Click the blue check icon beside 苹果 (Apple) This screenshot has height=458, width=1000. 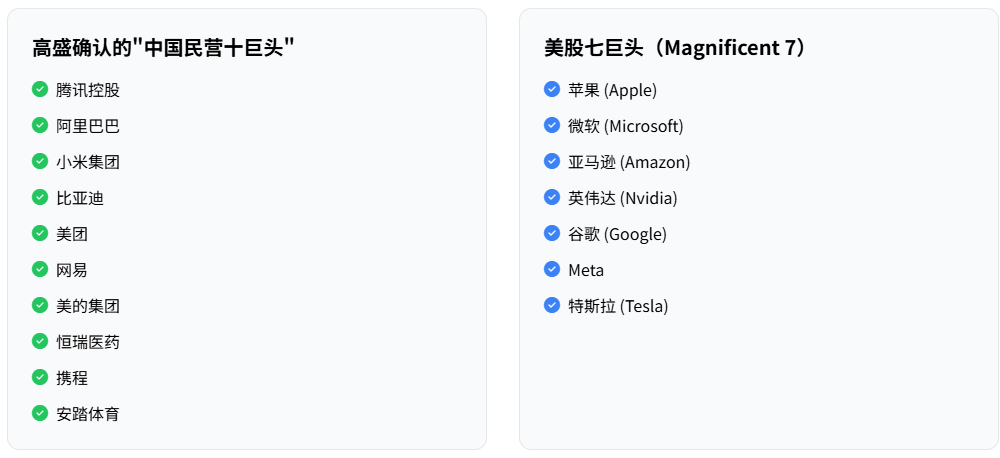pos(551,89)
